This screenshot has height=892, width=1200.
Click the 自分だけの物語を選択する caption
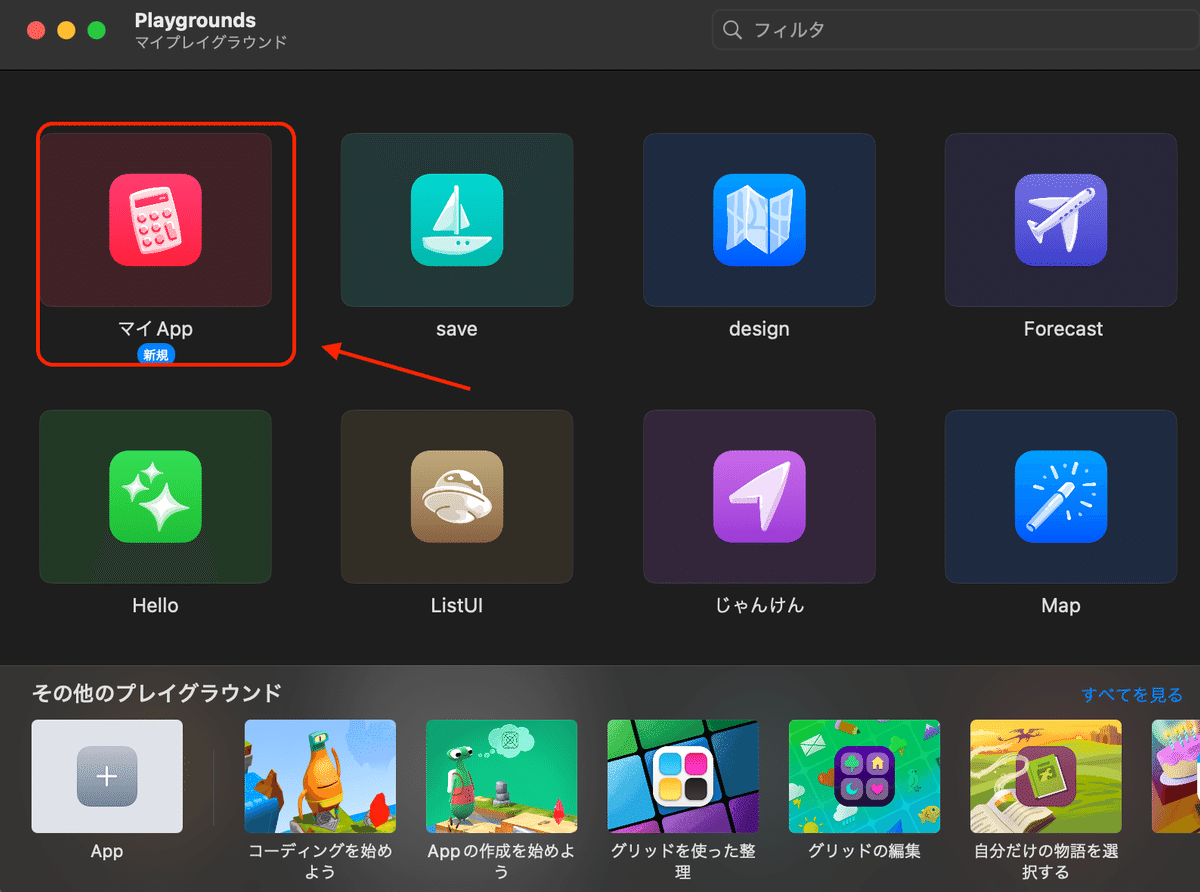1046,862
